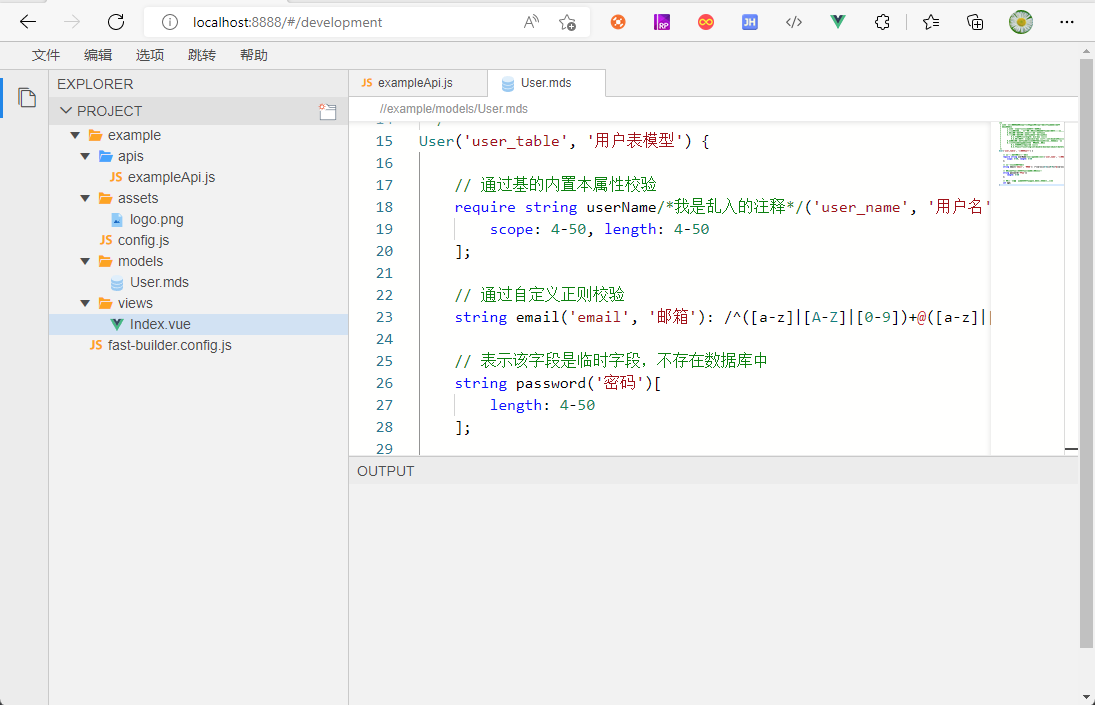Click the Vue devtools extension icon
The width and height of the screenshot is (1095, 705).
pos(838,22)
